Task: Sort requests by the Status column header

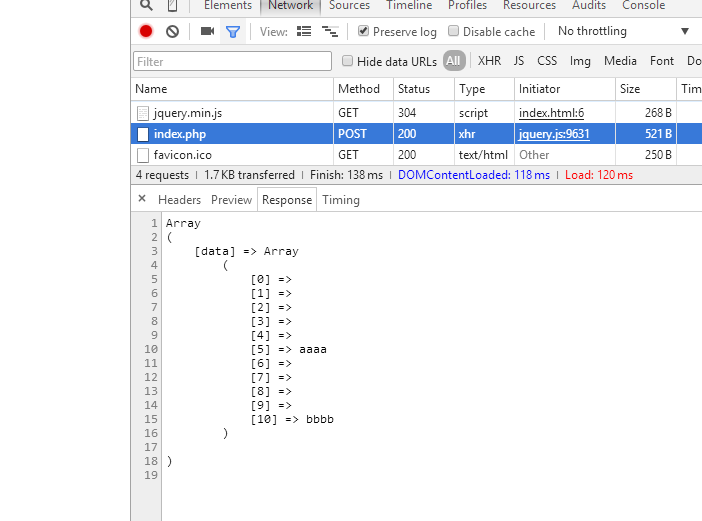Action: pyautogui.click(x=424, y=89)
